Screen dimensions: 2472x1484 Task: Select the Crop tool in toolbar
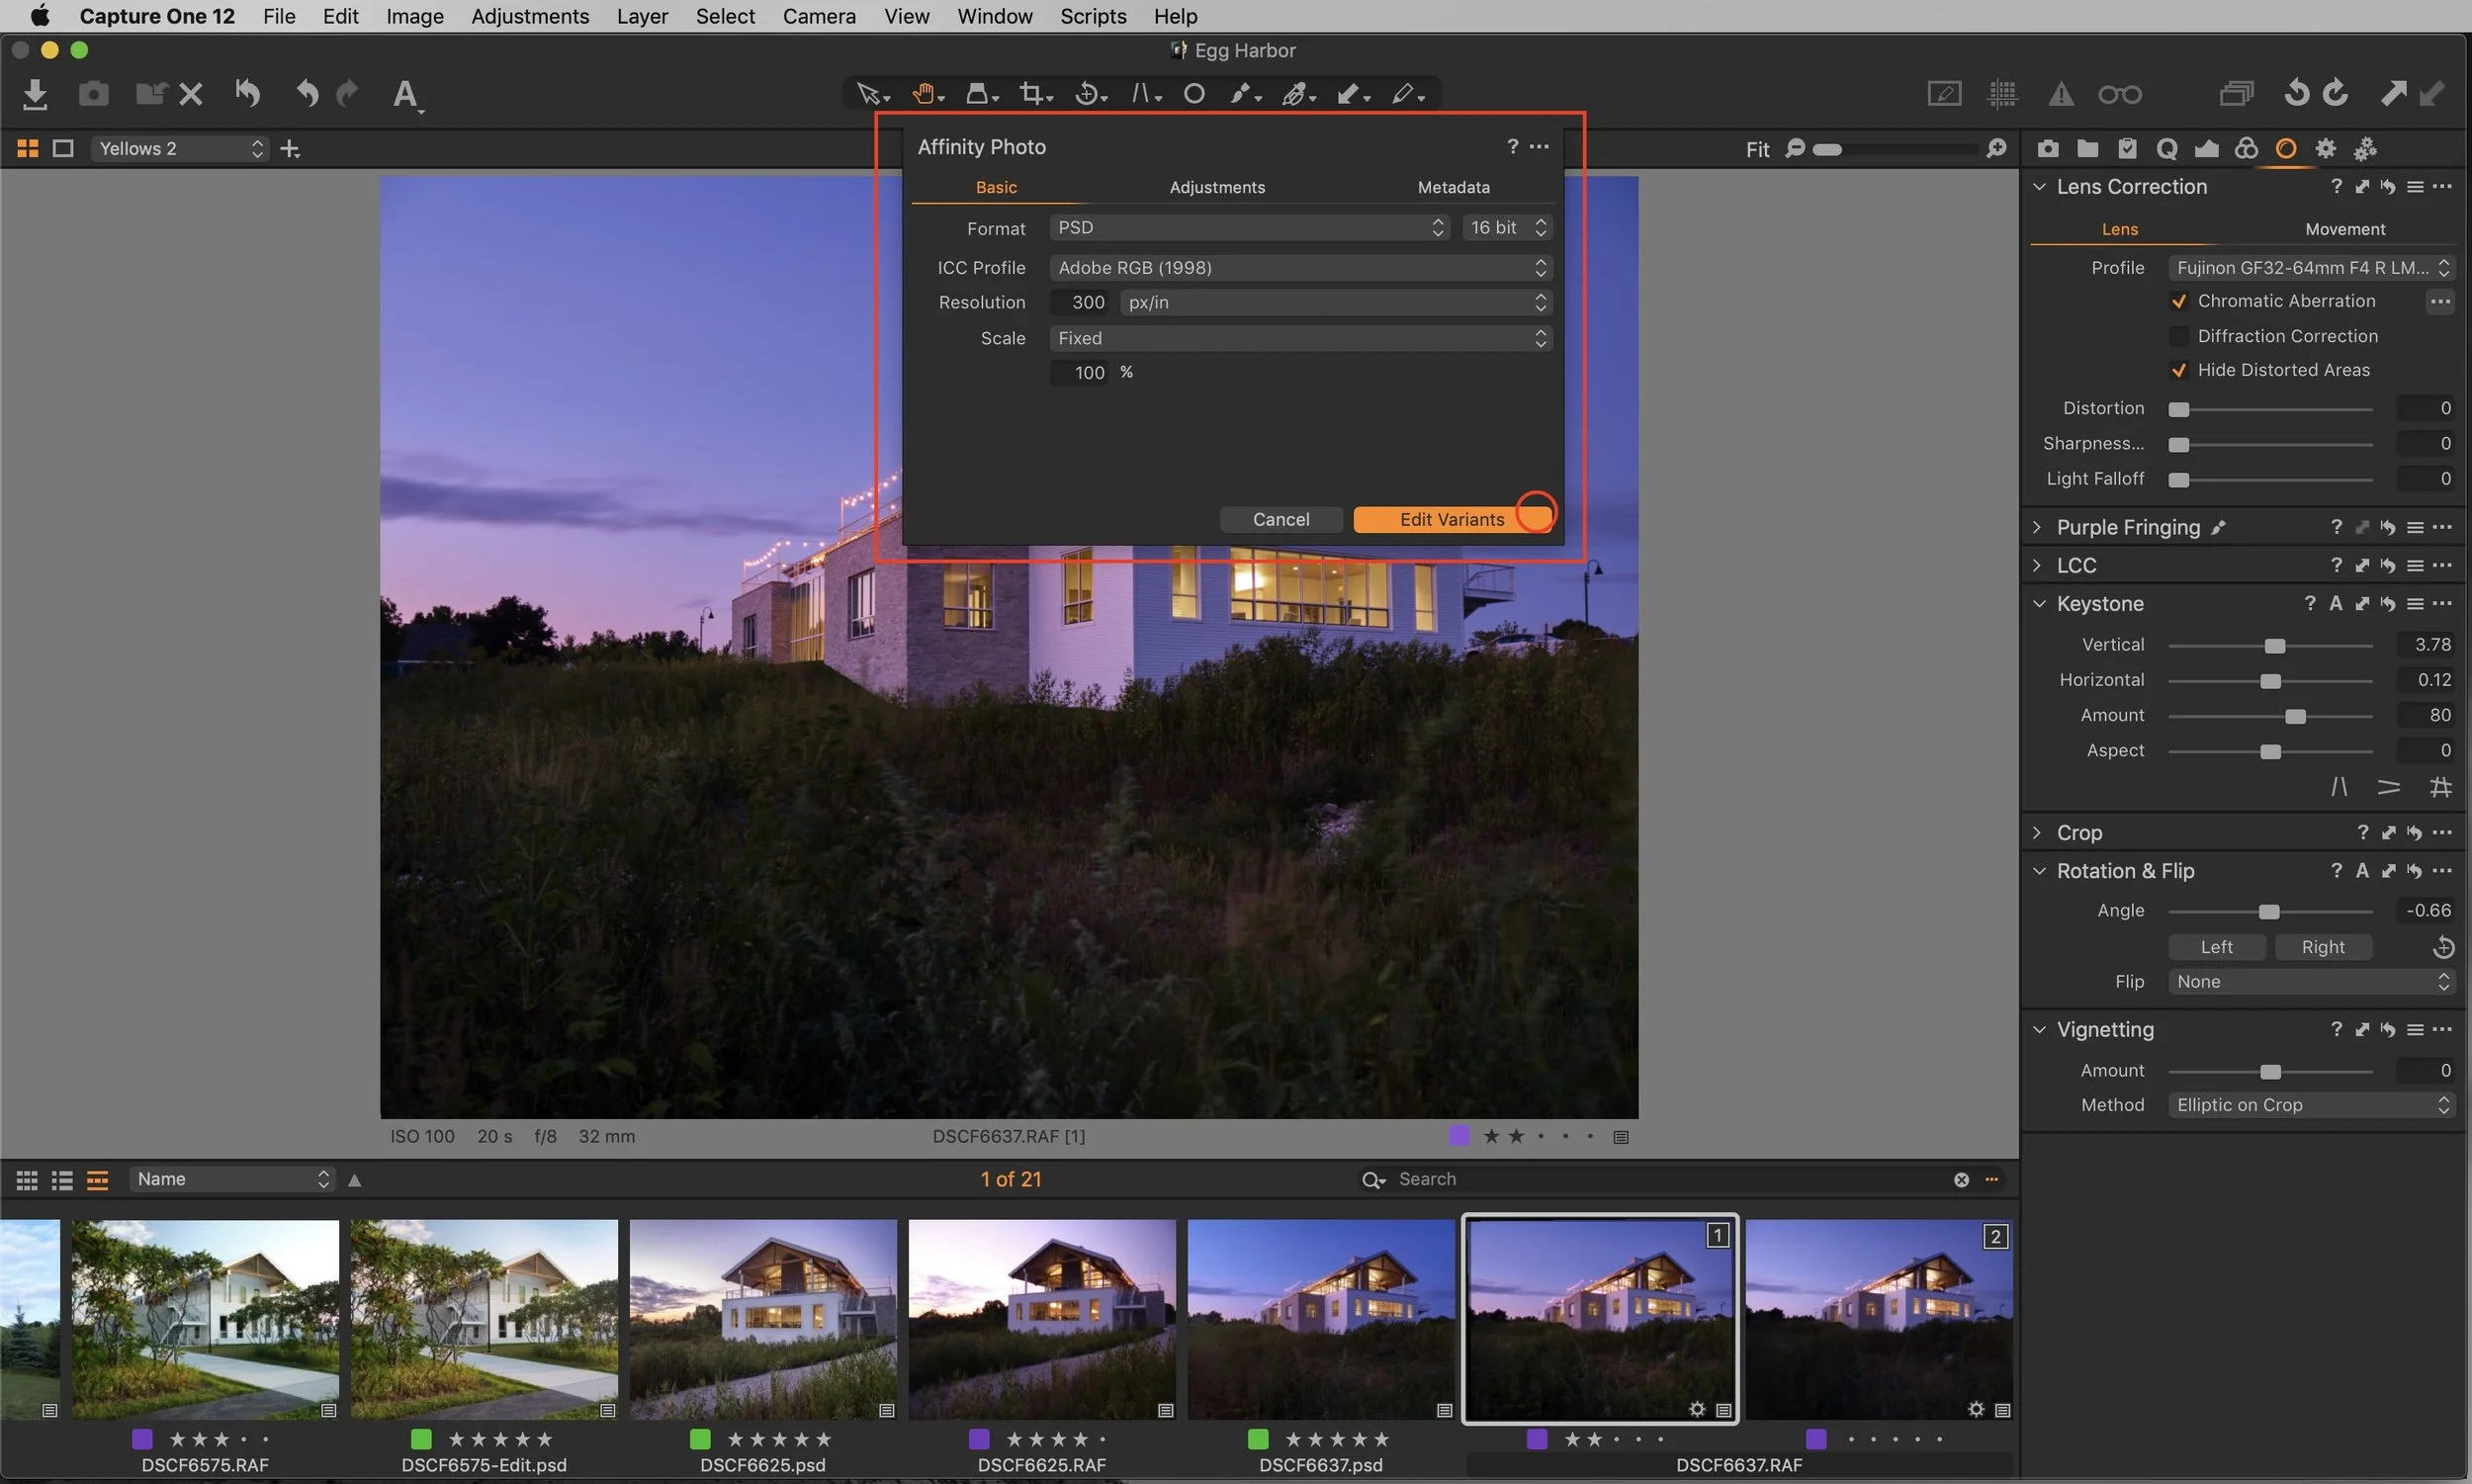[1035, 94]
